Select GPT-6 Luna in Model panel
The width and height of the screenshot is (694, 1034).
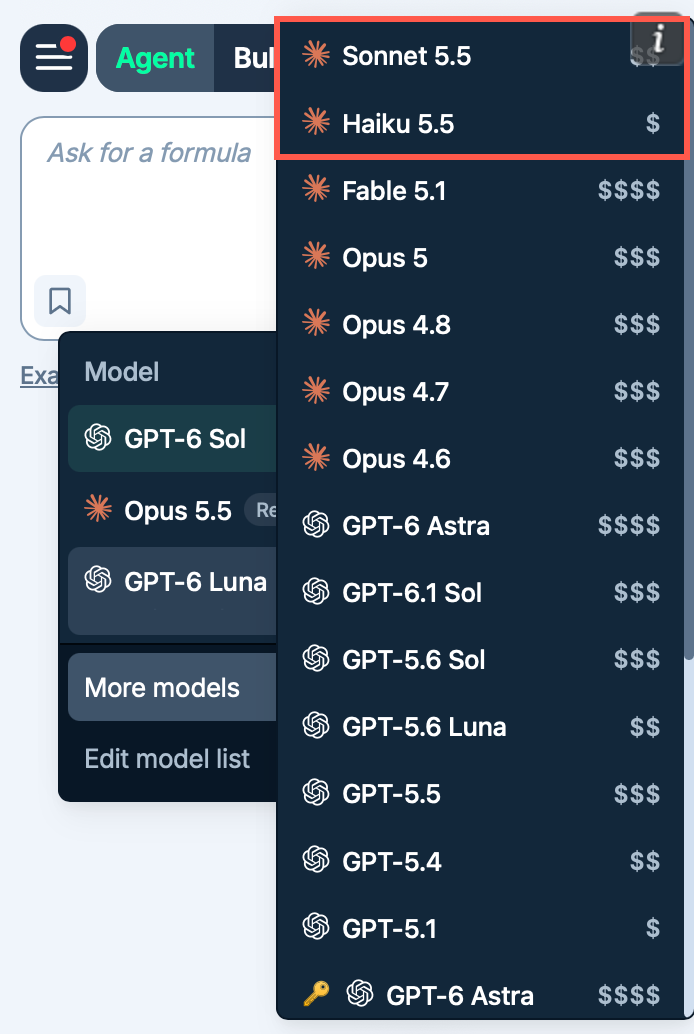(172, 590)
